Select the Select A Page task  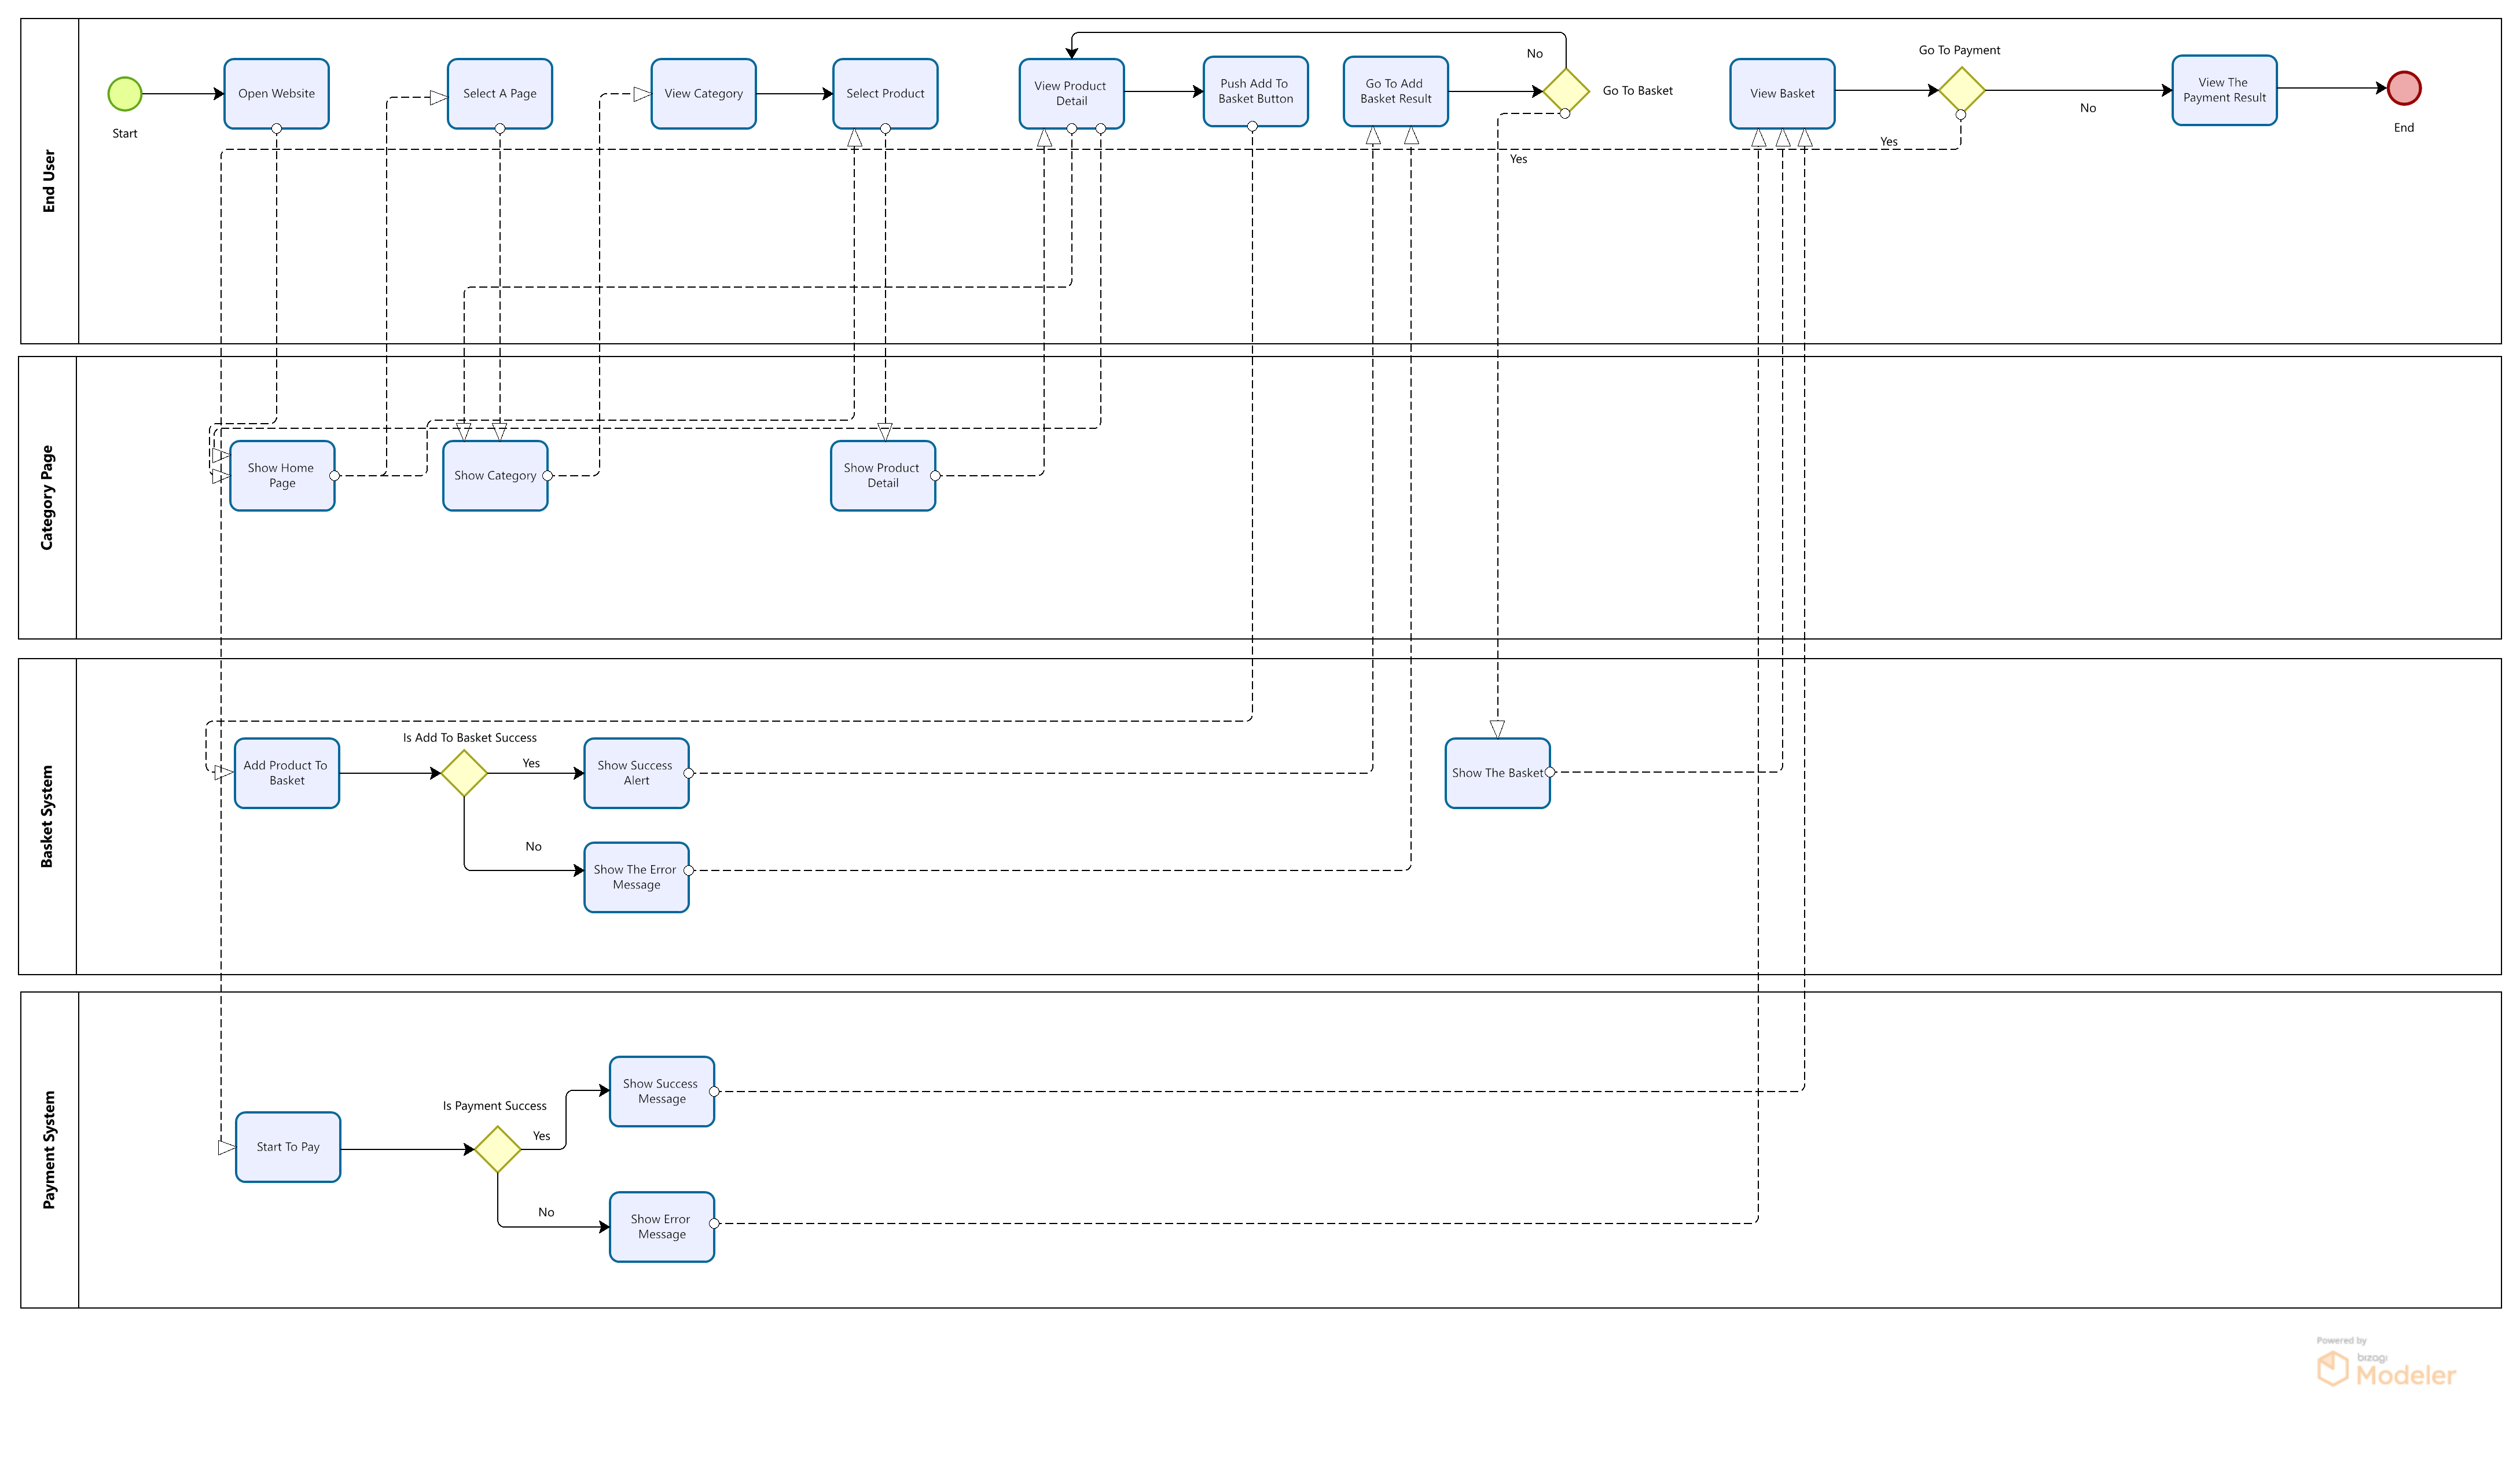499,94
